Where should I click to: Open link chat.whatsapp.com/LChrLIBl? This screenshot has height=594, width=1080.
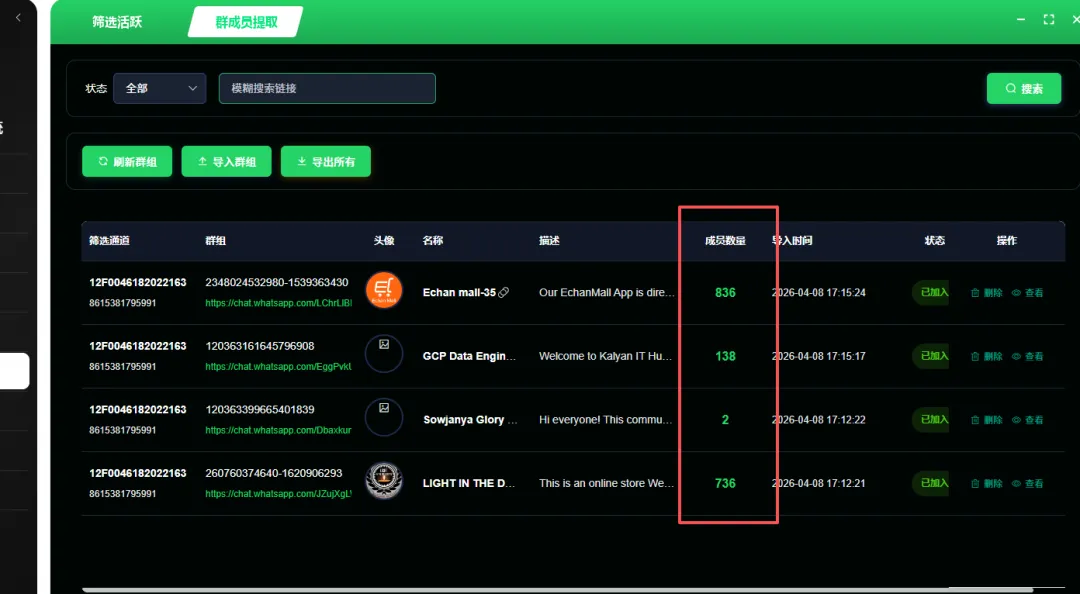pyautogui.click(x=278, y=303)
